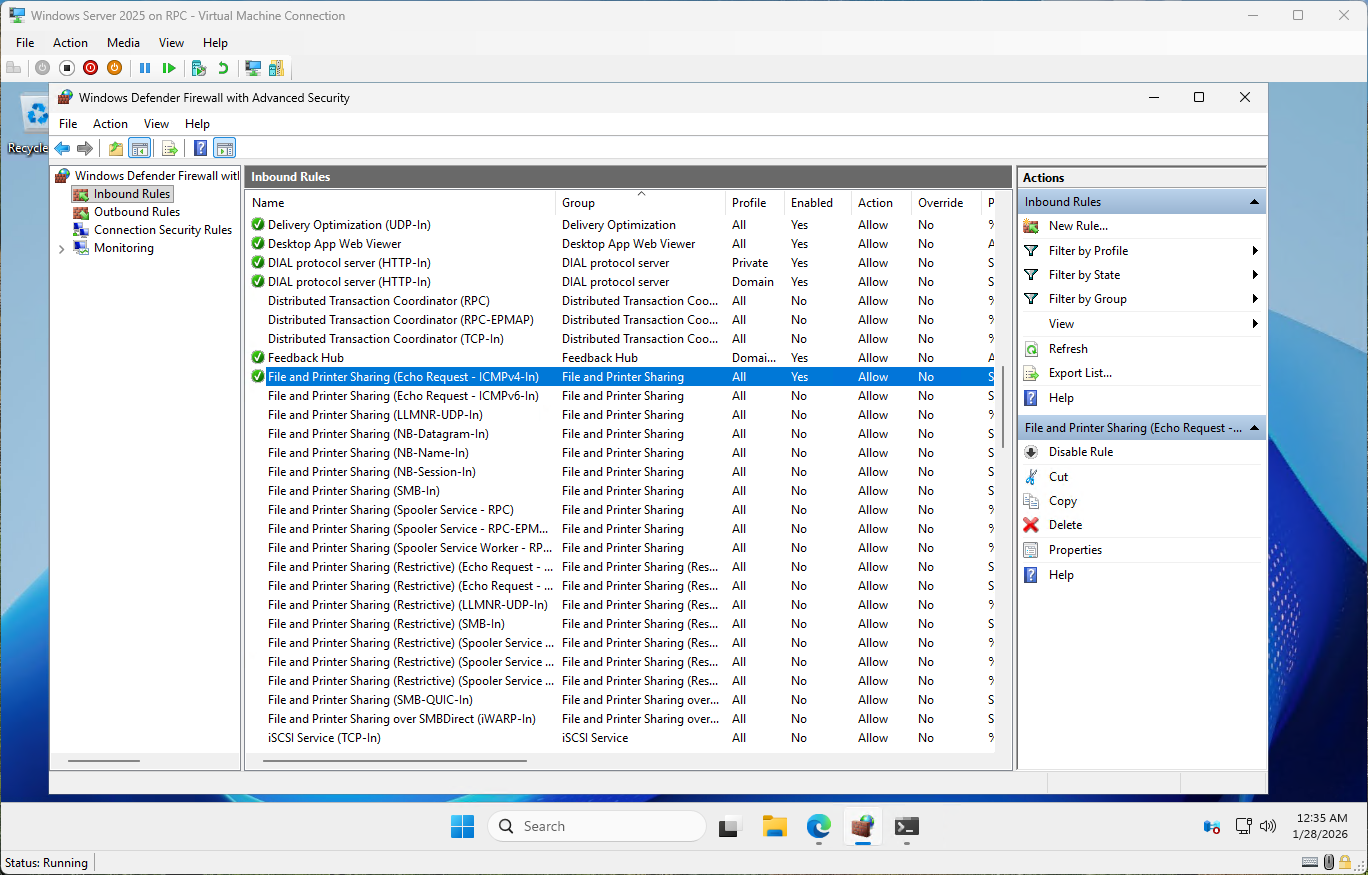Click the Export List toolbar icon
Image resolution: width=1368 pixels, height=875 pixels.
(x=170, y=149)
